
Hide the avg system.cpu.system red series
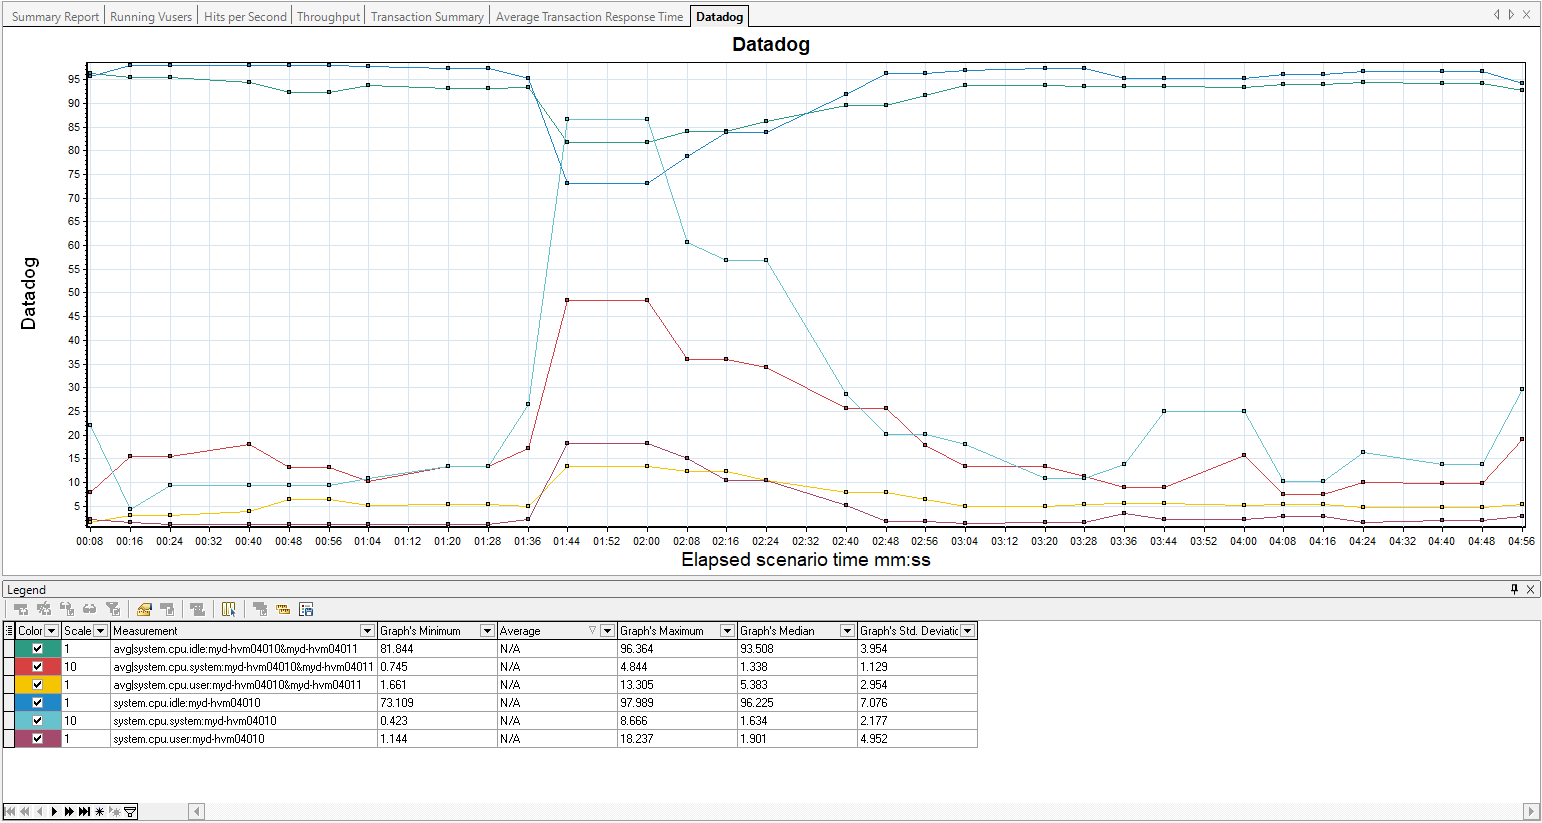pos(38,667)
